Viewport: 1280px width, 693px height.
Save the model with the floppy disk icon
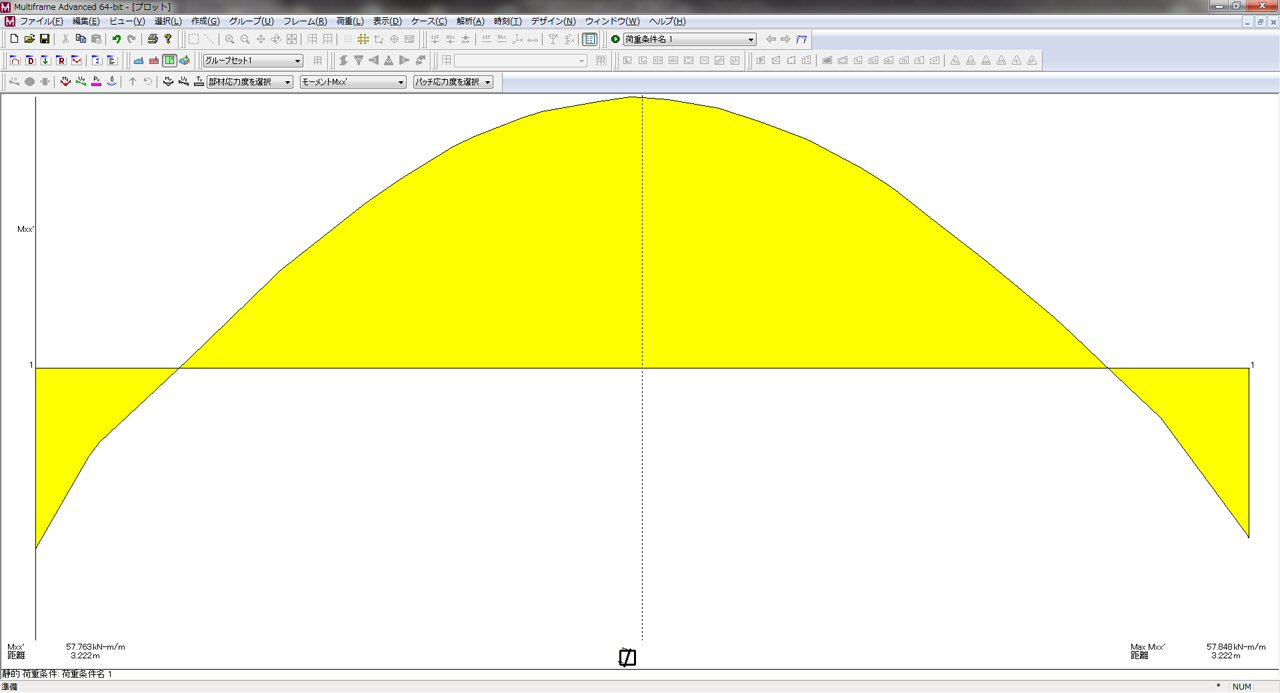pos(45,39)
